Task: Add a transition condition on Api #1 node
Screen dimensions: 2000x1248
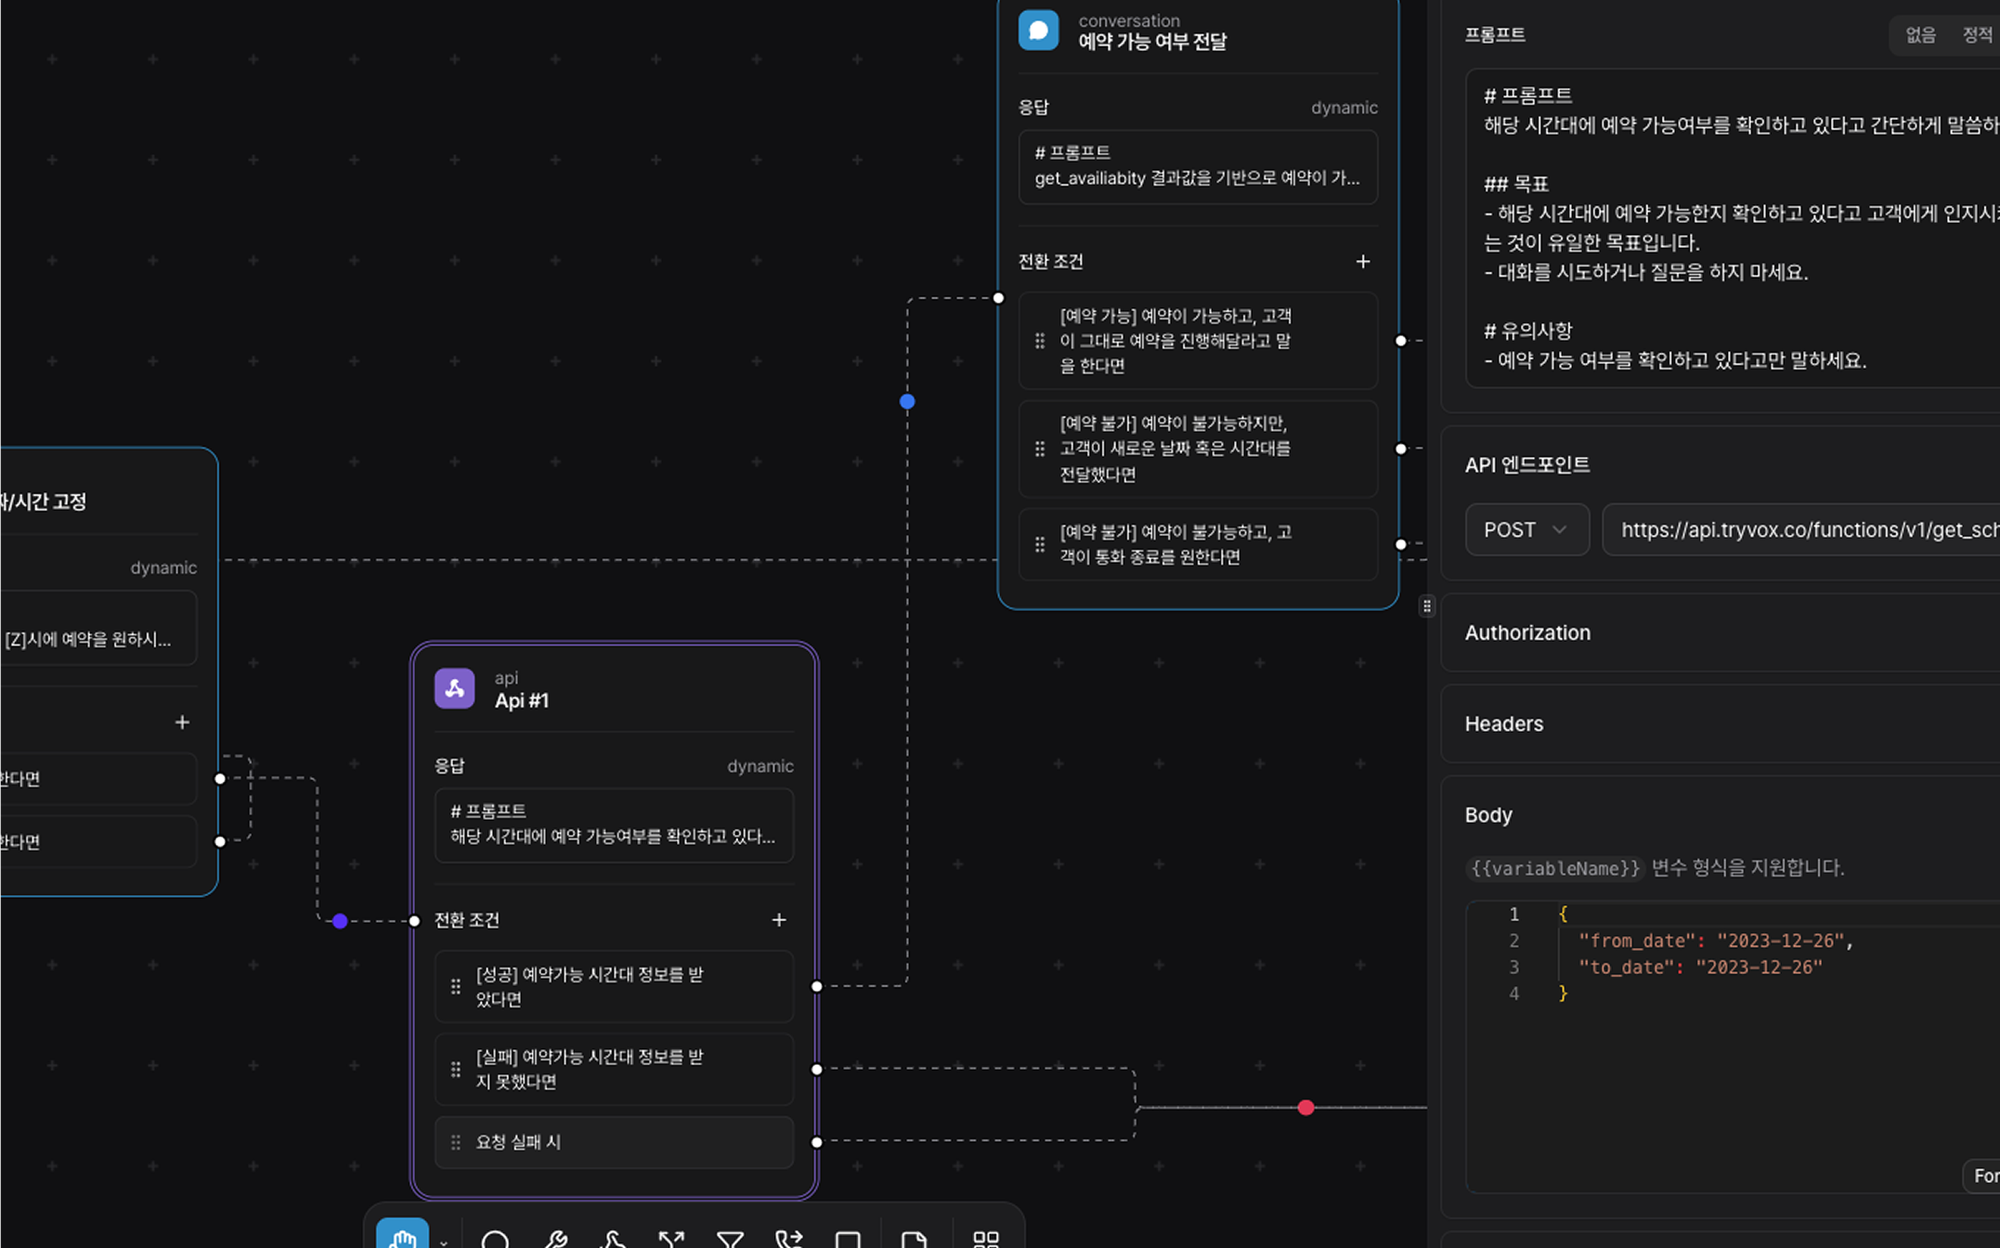Action: click(779, 920)
